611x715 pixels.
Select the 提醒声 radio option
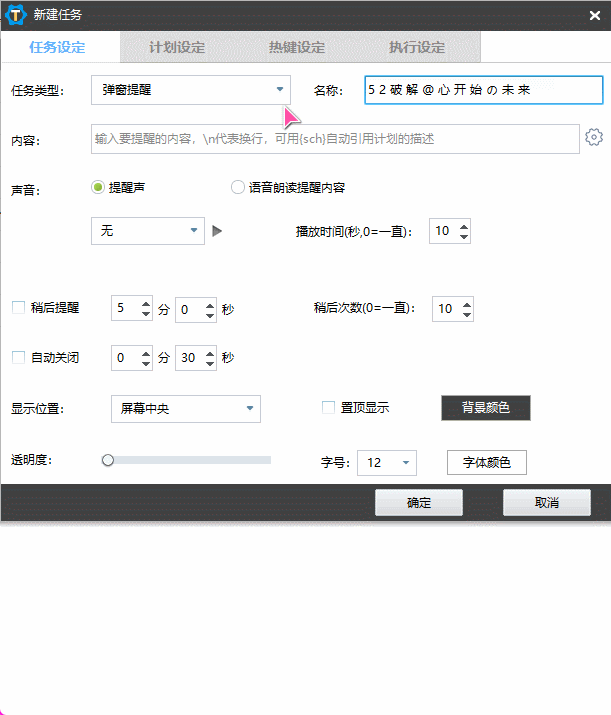(98, 186)
